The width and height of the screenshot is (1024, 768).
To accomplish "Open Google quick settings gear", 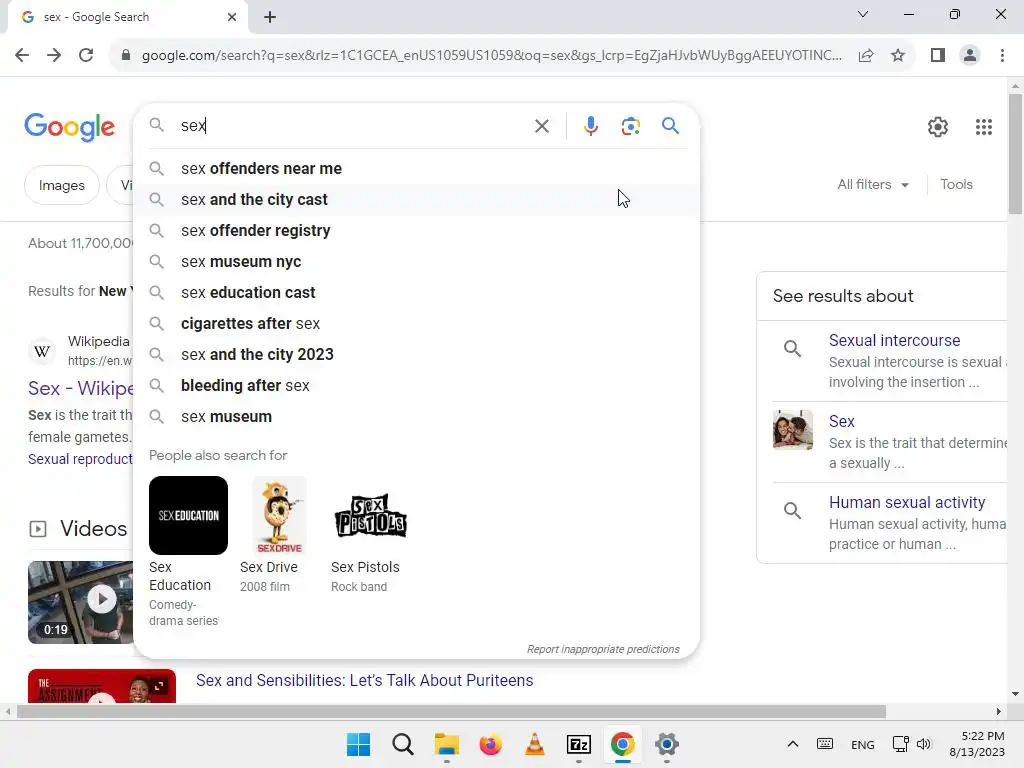I will 938,127.
